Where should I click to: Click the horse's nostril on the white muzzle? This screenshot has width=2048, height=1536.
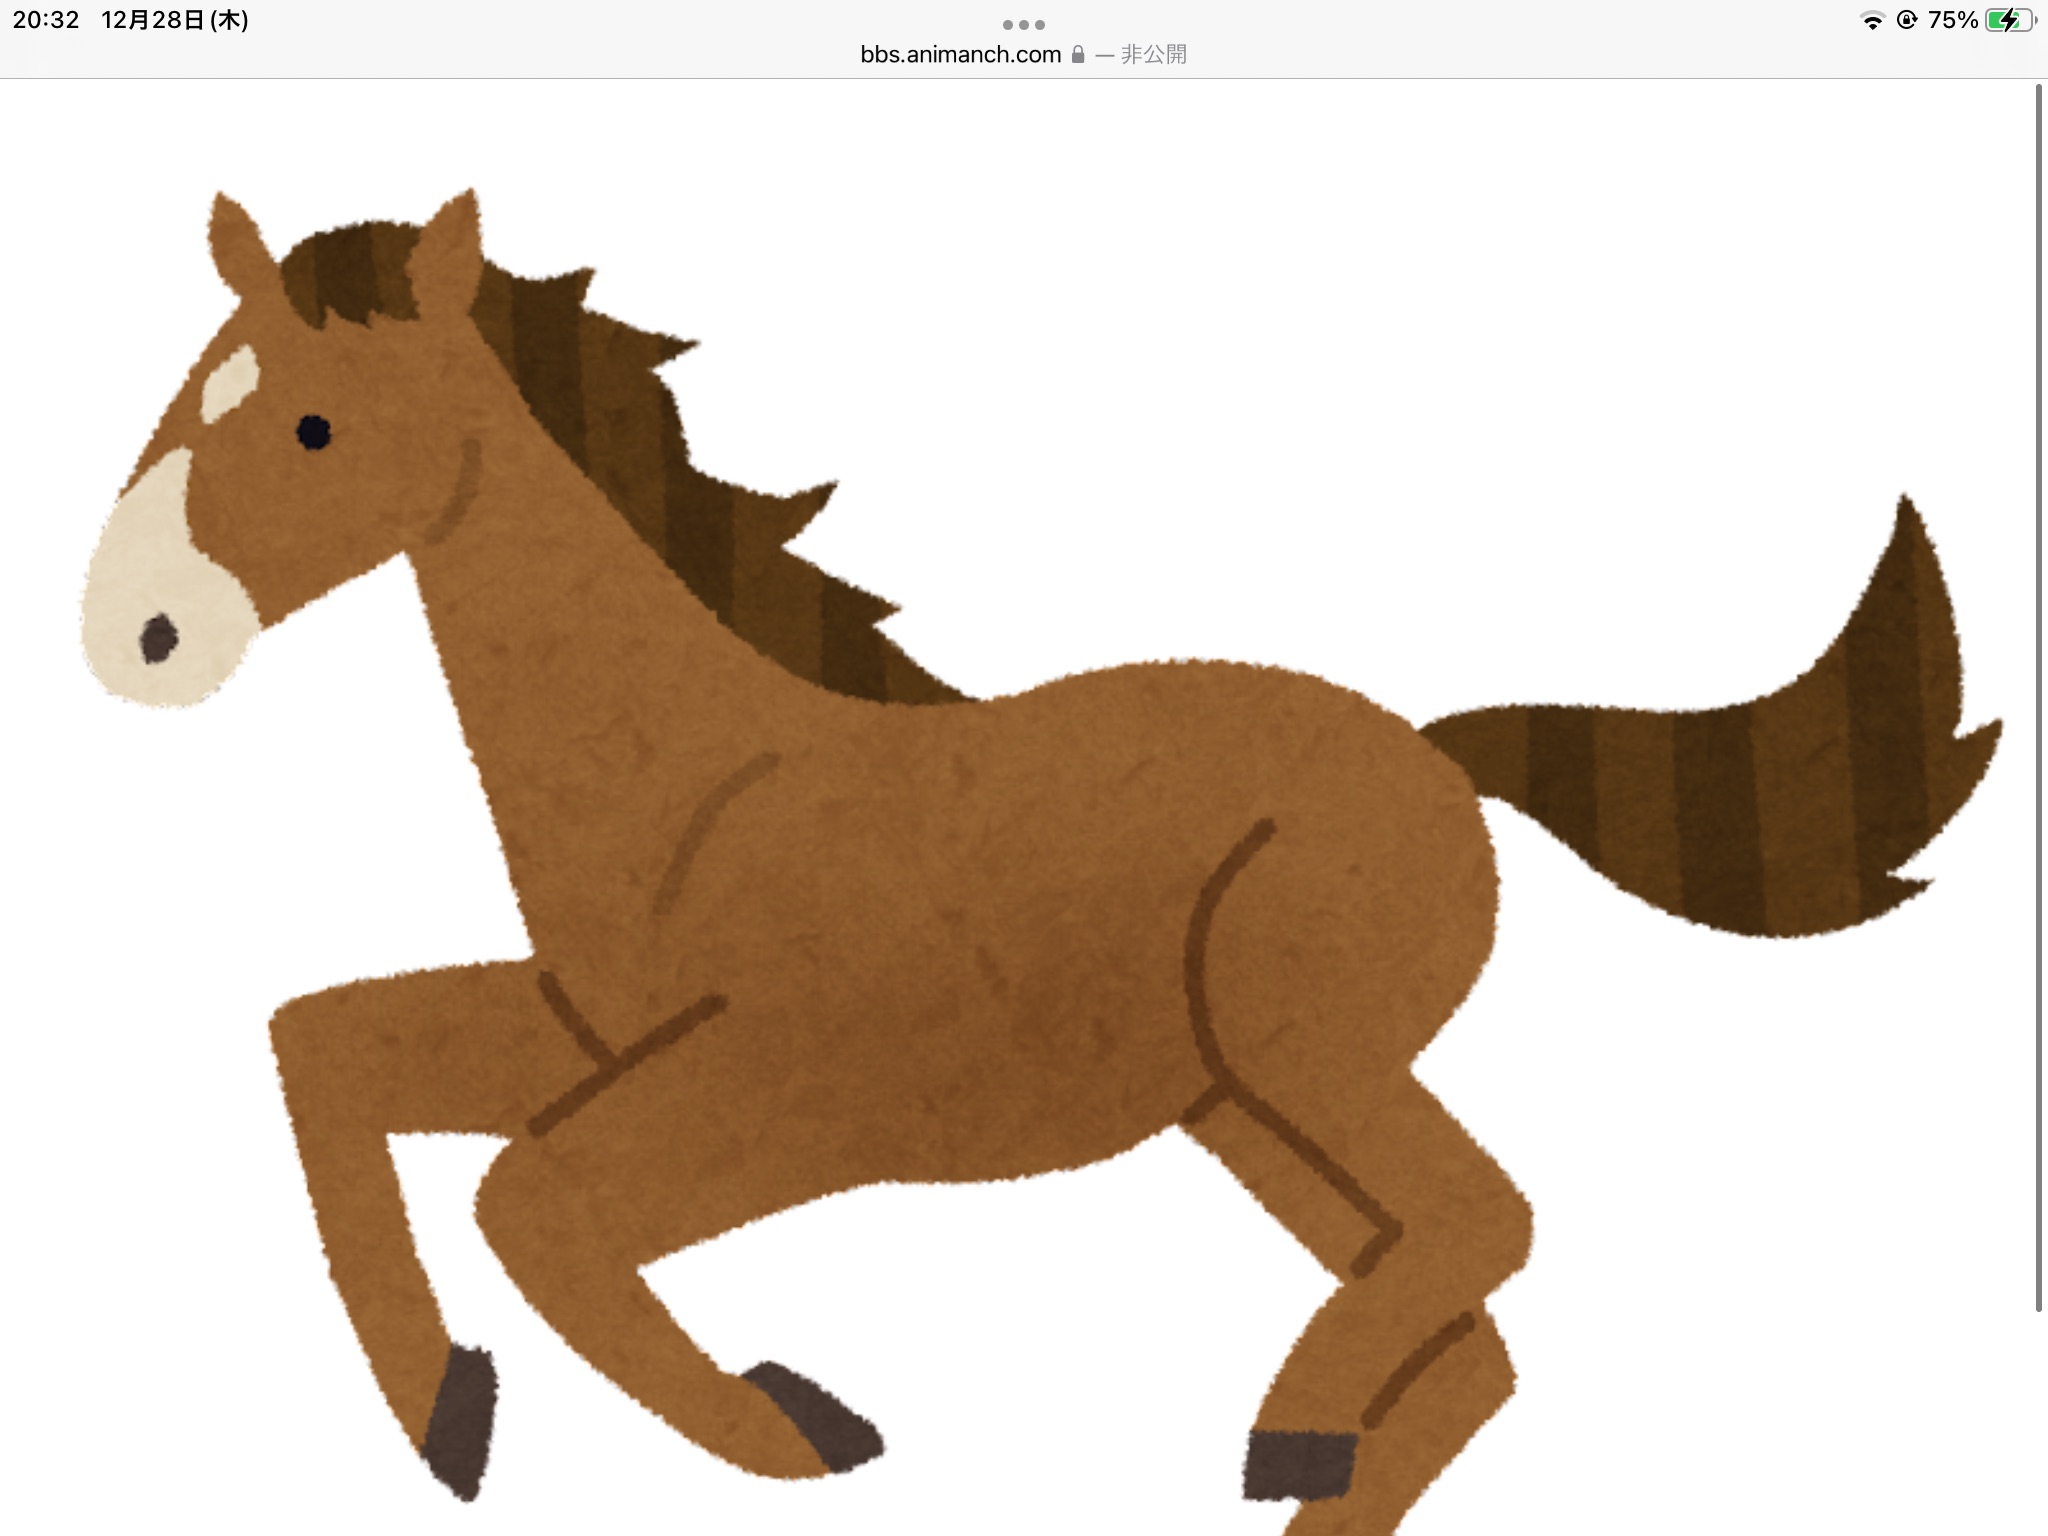(x=158, y=638)
